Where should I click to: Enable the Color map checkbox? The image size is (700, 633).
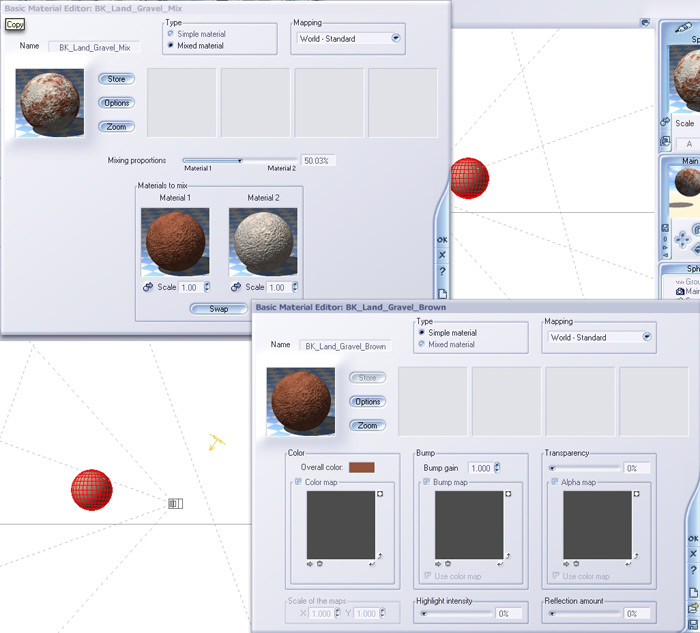pyautogui.click(x=298, y=482)
